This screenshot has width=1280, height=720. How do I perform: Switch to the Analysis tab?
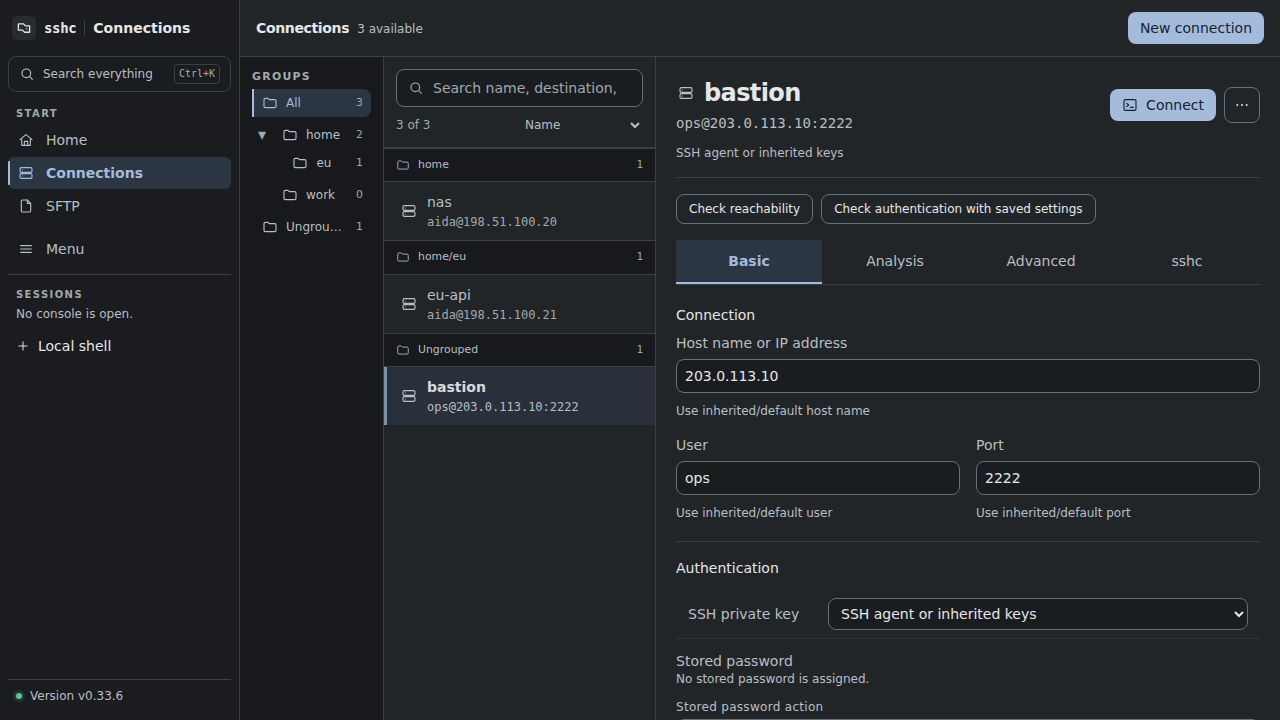coord(895,261)
